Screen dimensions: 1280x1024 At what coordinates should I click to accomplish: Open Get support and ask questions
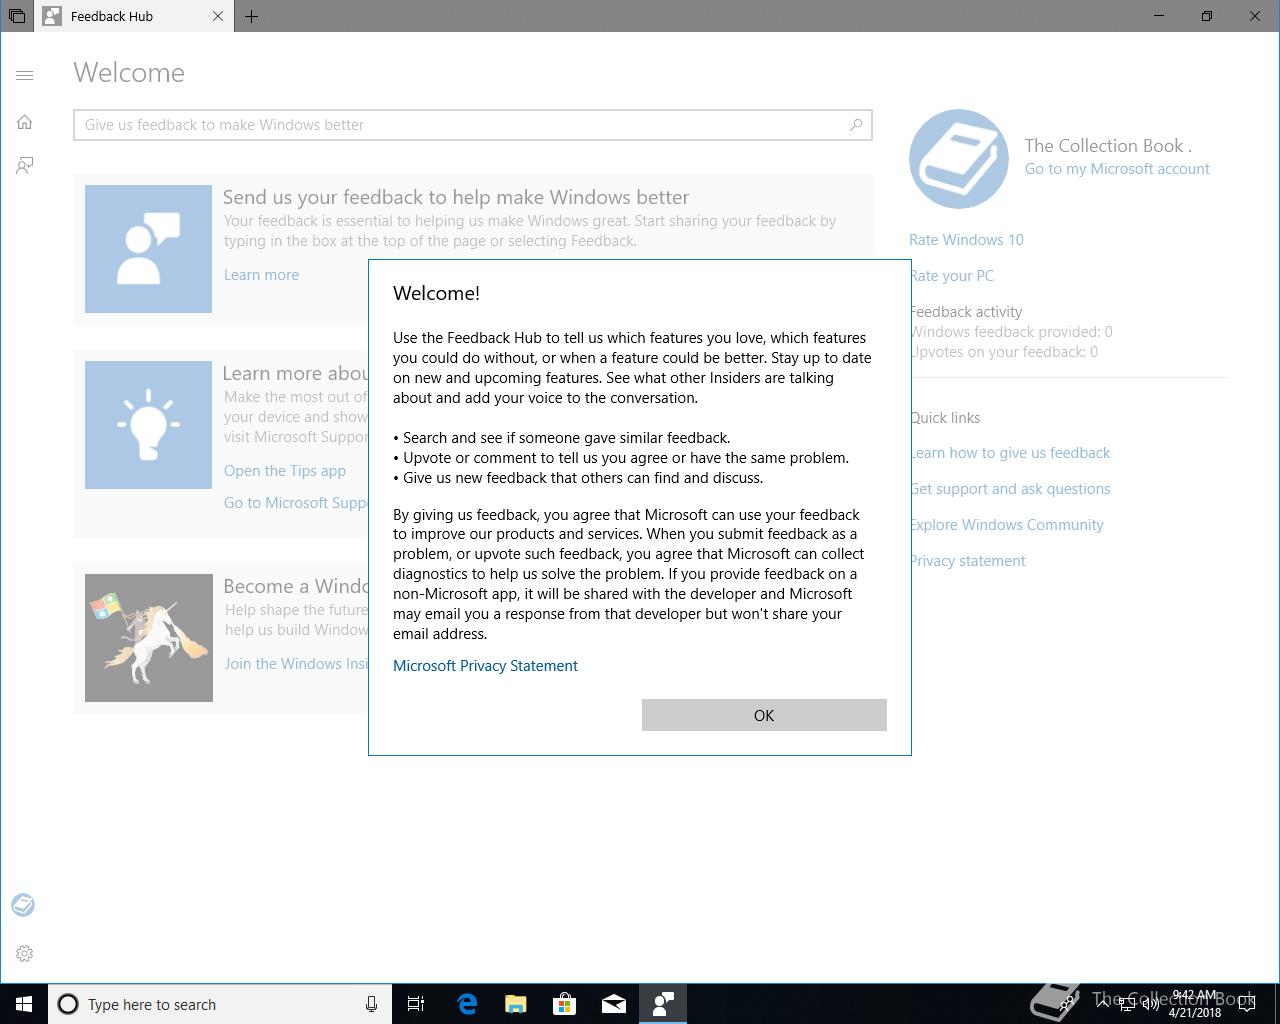[x=1010, y=489]
